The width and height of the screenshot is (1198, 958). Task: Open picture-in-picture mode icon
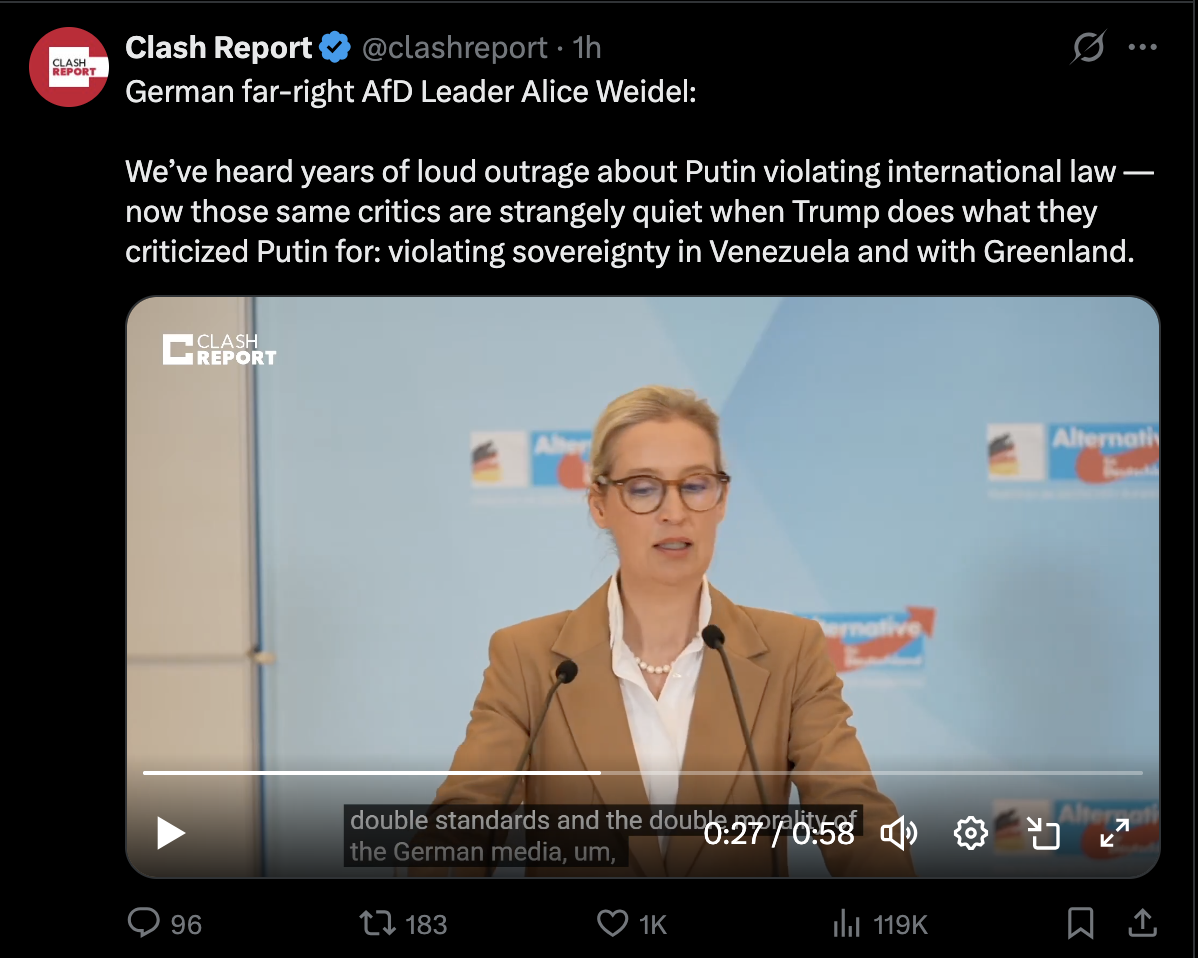(1043, 833)
